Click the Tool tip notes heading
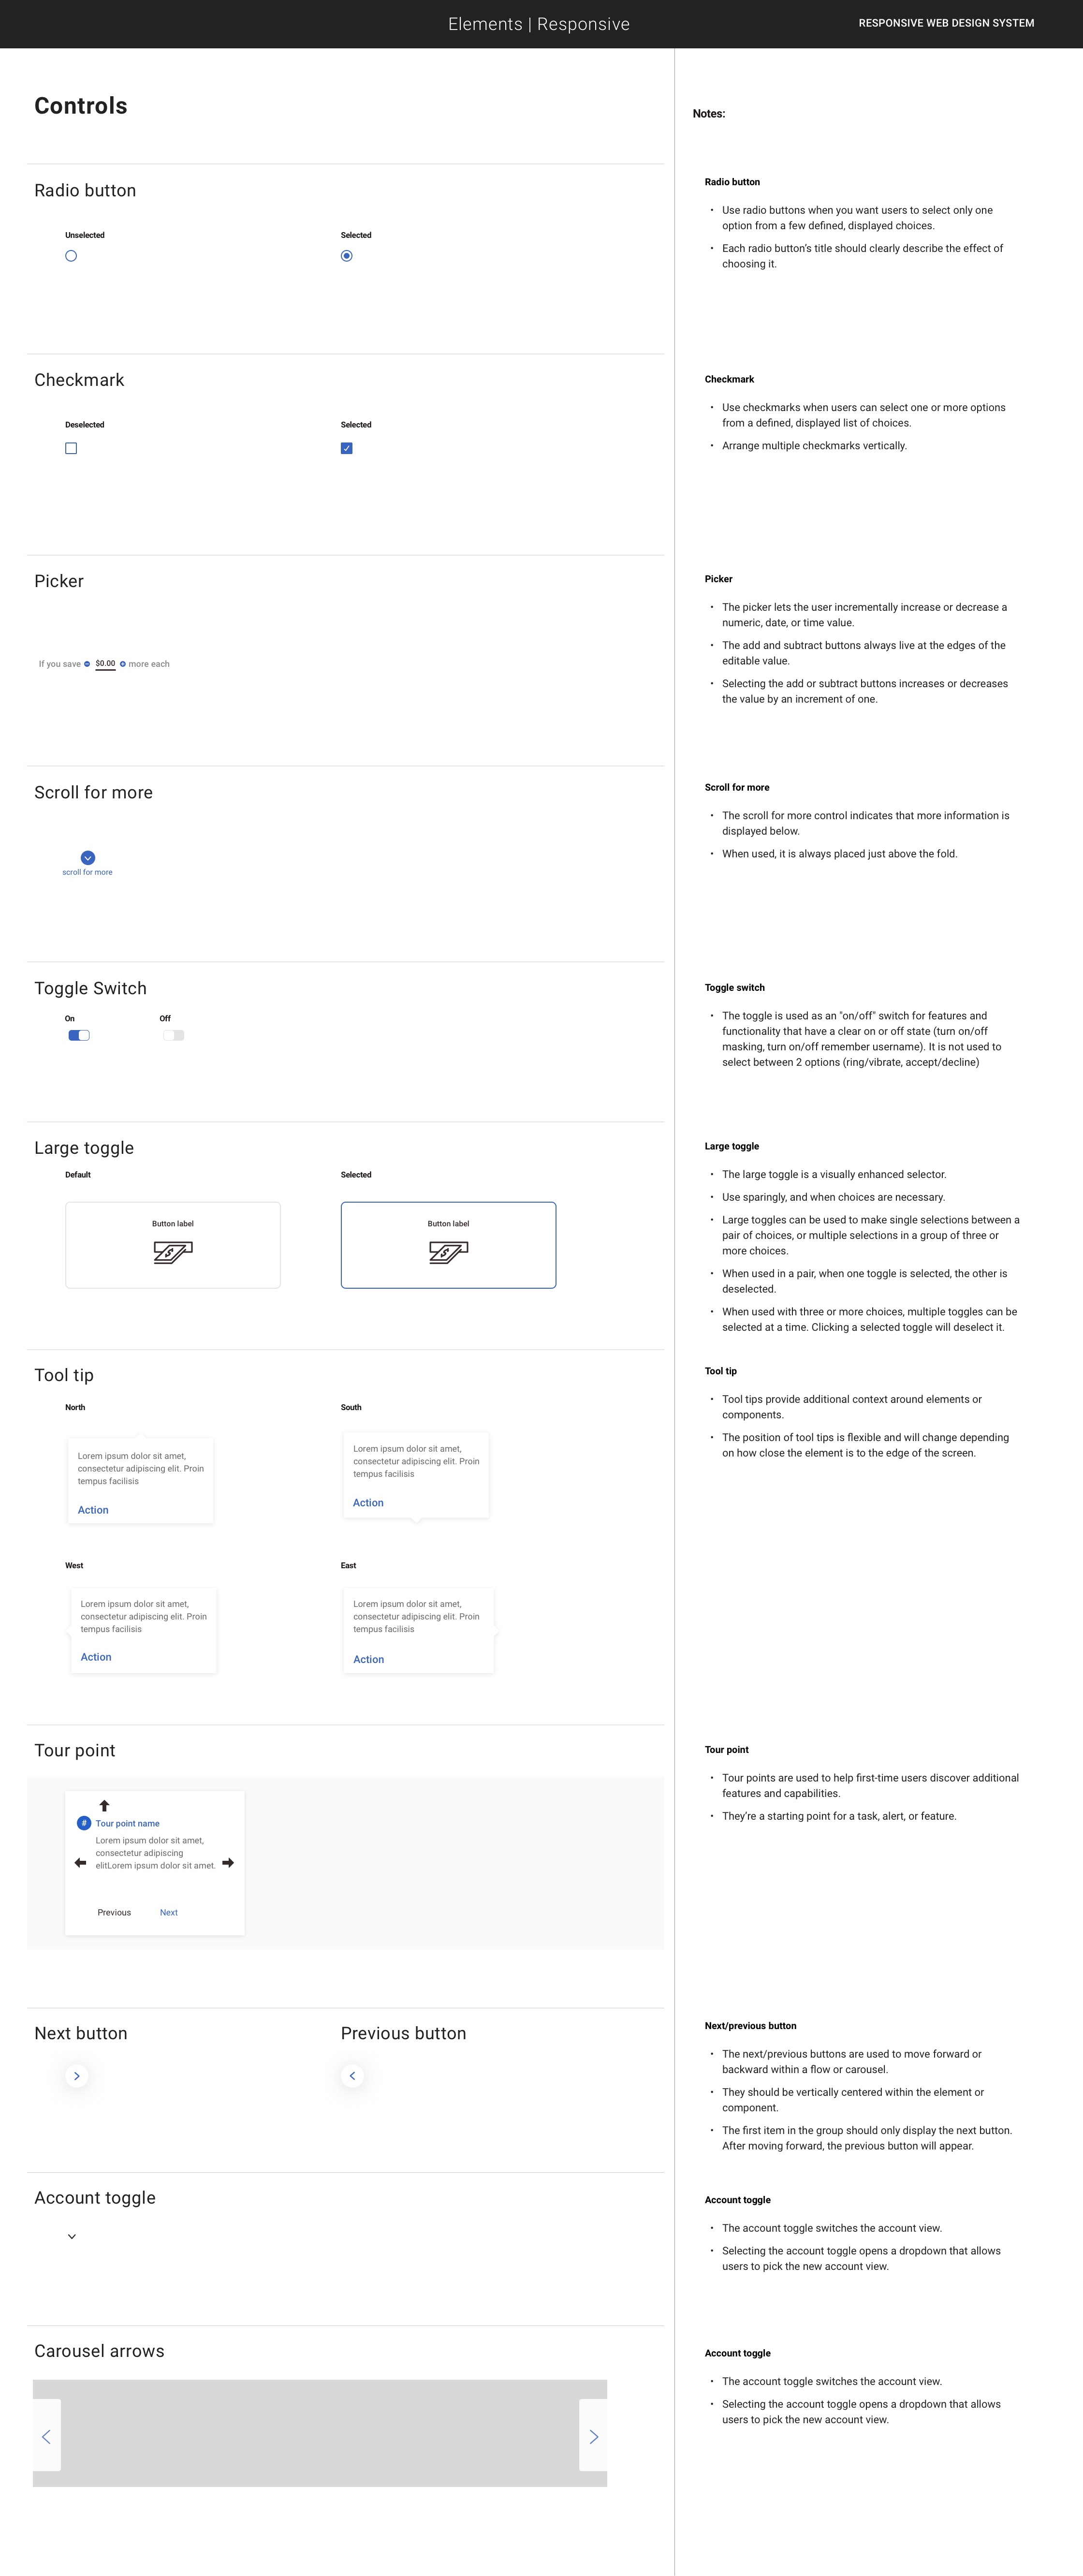Image resolution: width=1083 pixels, height=2576 pixels. pyautogui.click(x=721, y=1371)
